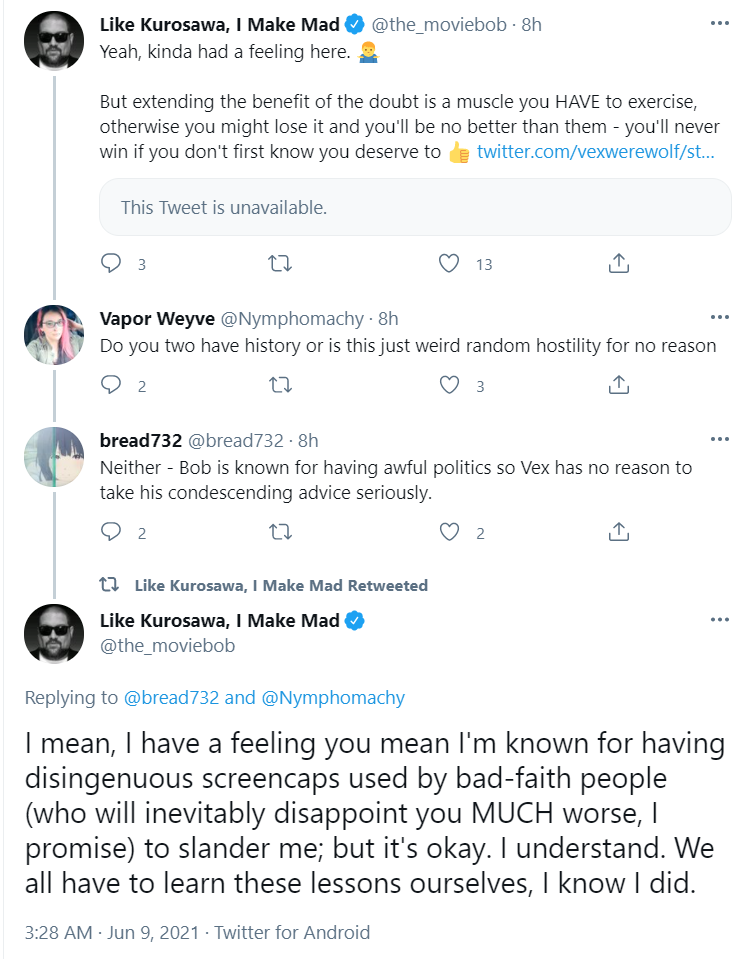
Task: Like Vapor Weyve's tweet
Action: pyautogui.click(x=449, y=385)
